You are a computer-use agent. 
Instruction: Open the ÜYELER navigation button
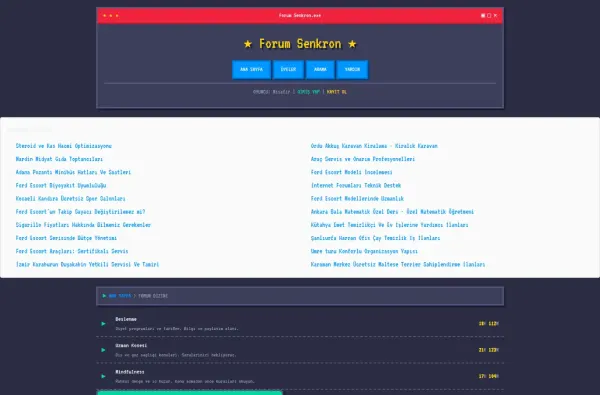(288, 69)
